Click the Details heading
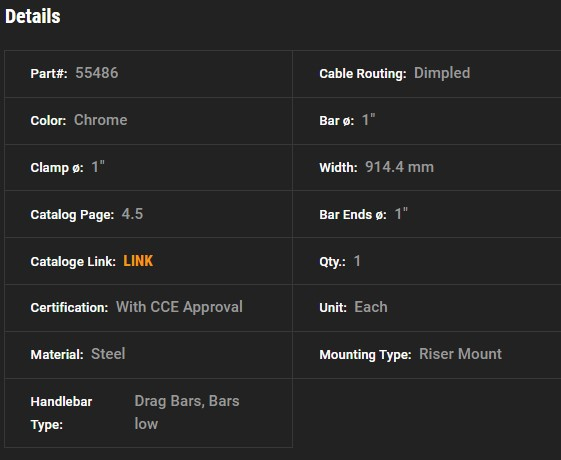This screenshot has height=460, width=561. click(33, 16)
